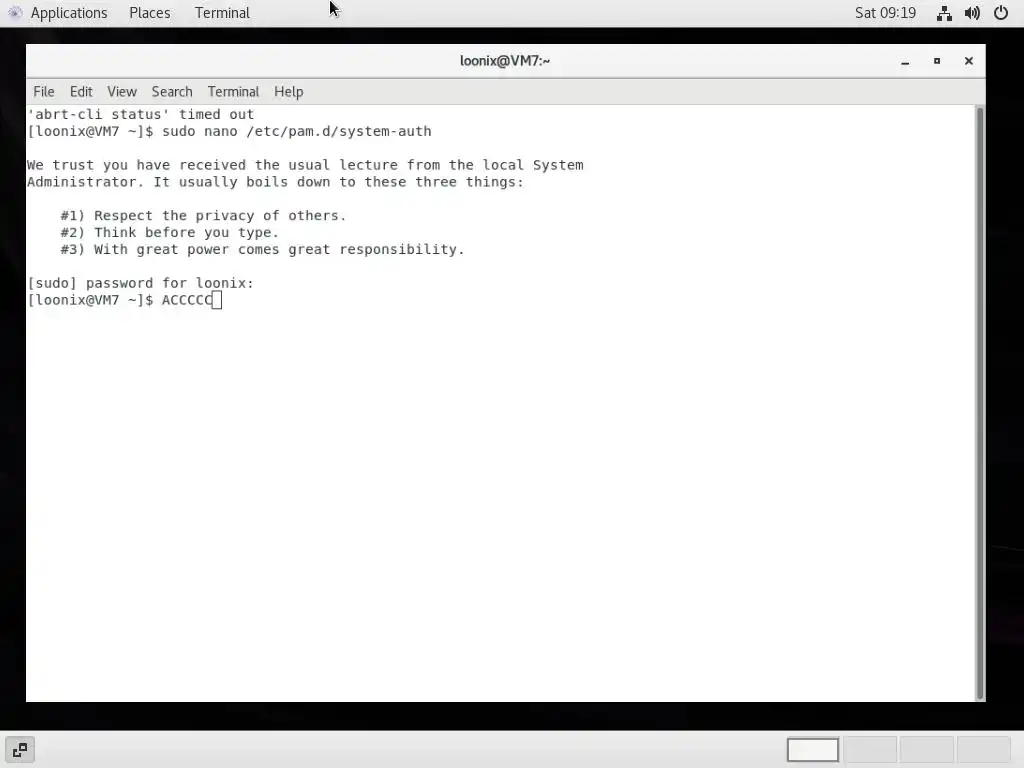The image size is (1024, 768).
Task: Switch to the first workspace in pager
Action: coord(812,750)
